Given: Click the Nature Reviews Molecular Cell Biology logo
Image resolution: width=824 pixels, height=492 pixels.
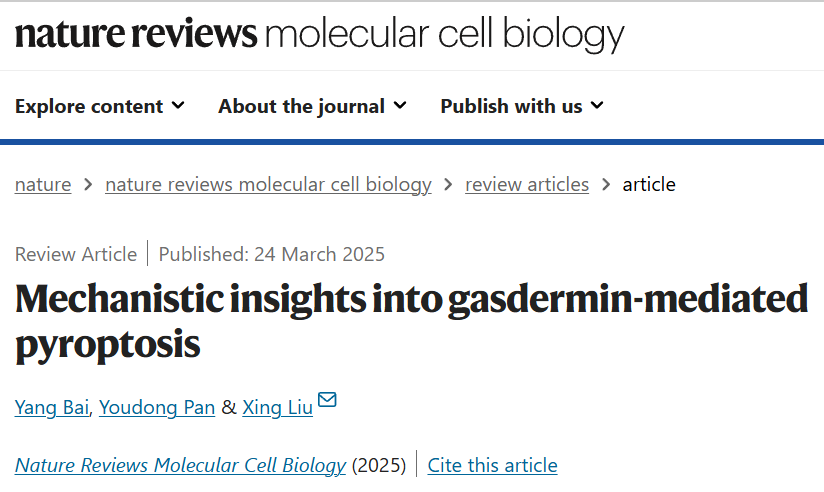Looking at the screenshot, I should [320, 34].
